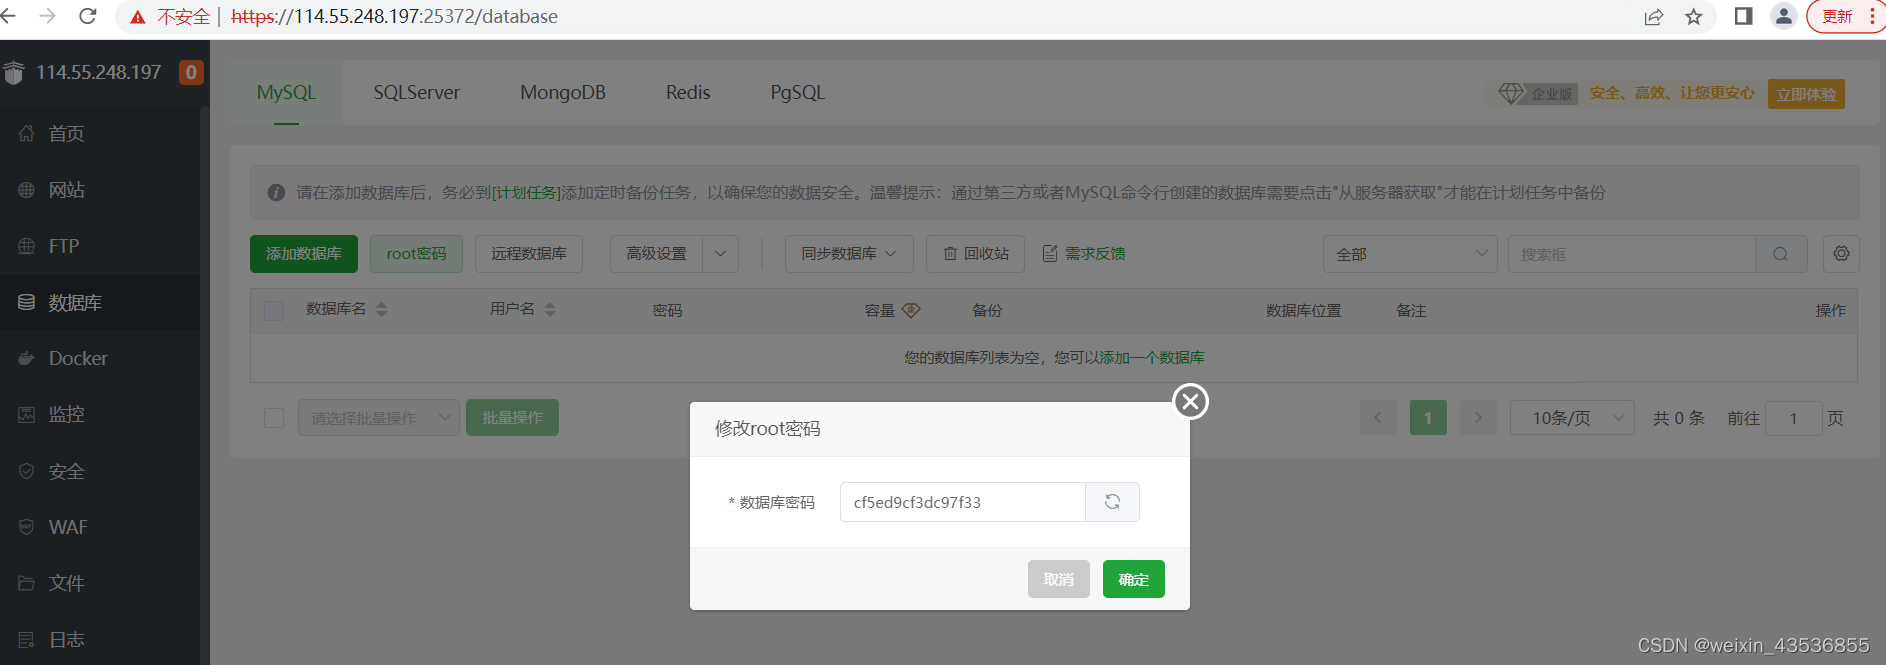The image size is (1886, 665).
Task: Open the 同步数据库 dropdown
Action: (849, 254)
